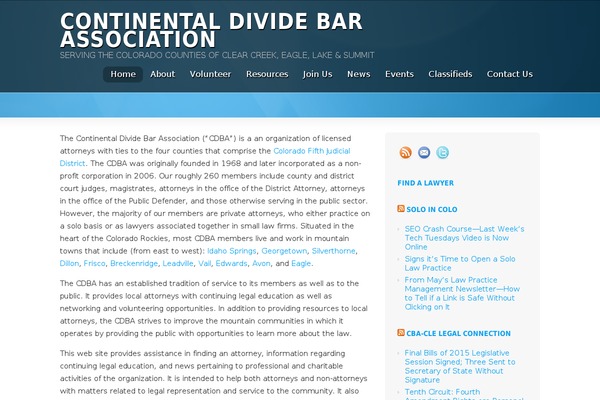Open the CBA-CLE Legal Connection heading link
The image size is (600, 400).
458,333
